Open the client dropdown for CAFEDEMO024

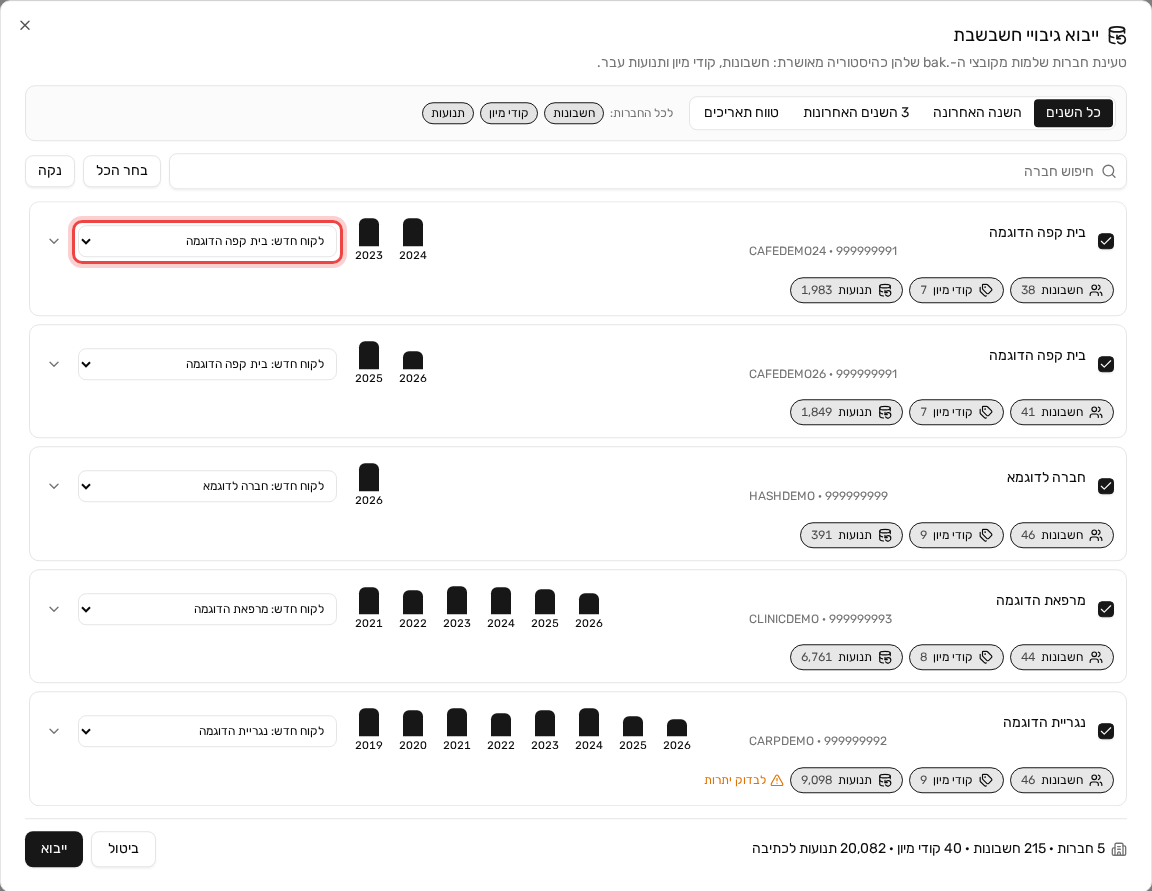207,241
